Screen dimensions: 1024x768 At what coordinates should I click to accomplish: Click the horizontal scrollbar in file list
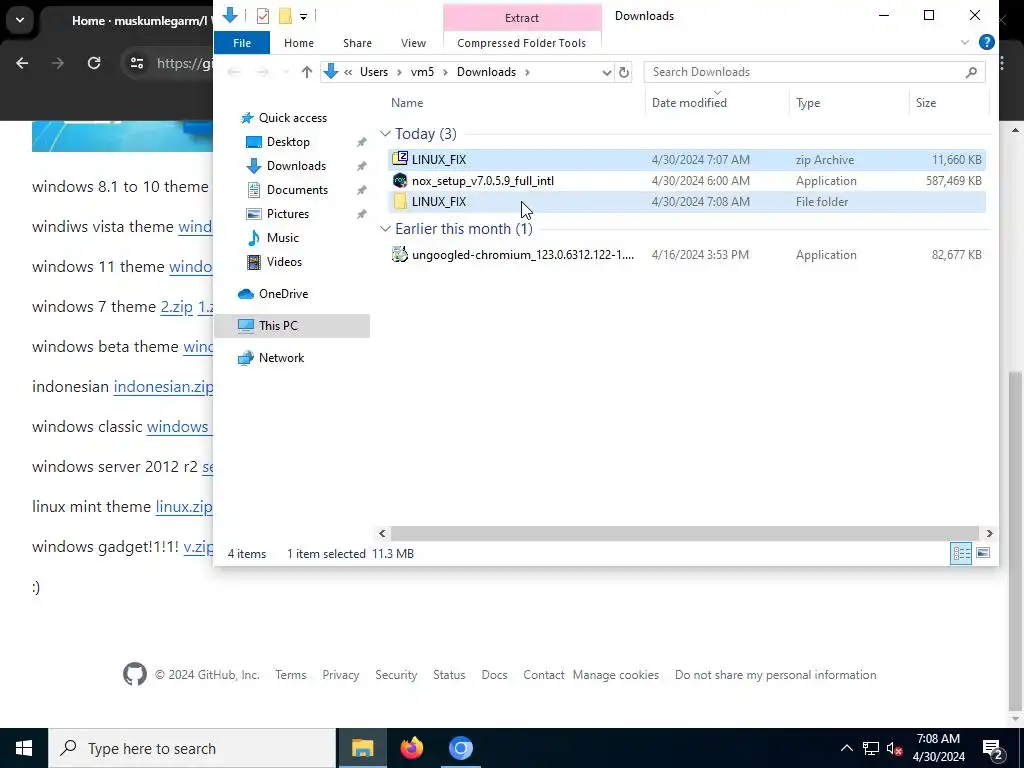click(684, 534)
